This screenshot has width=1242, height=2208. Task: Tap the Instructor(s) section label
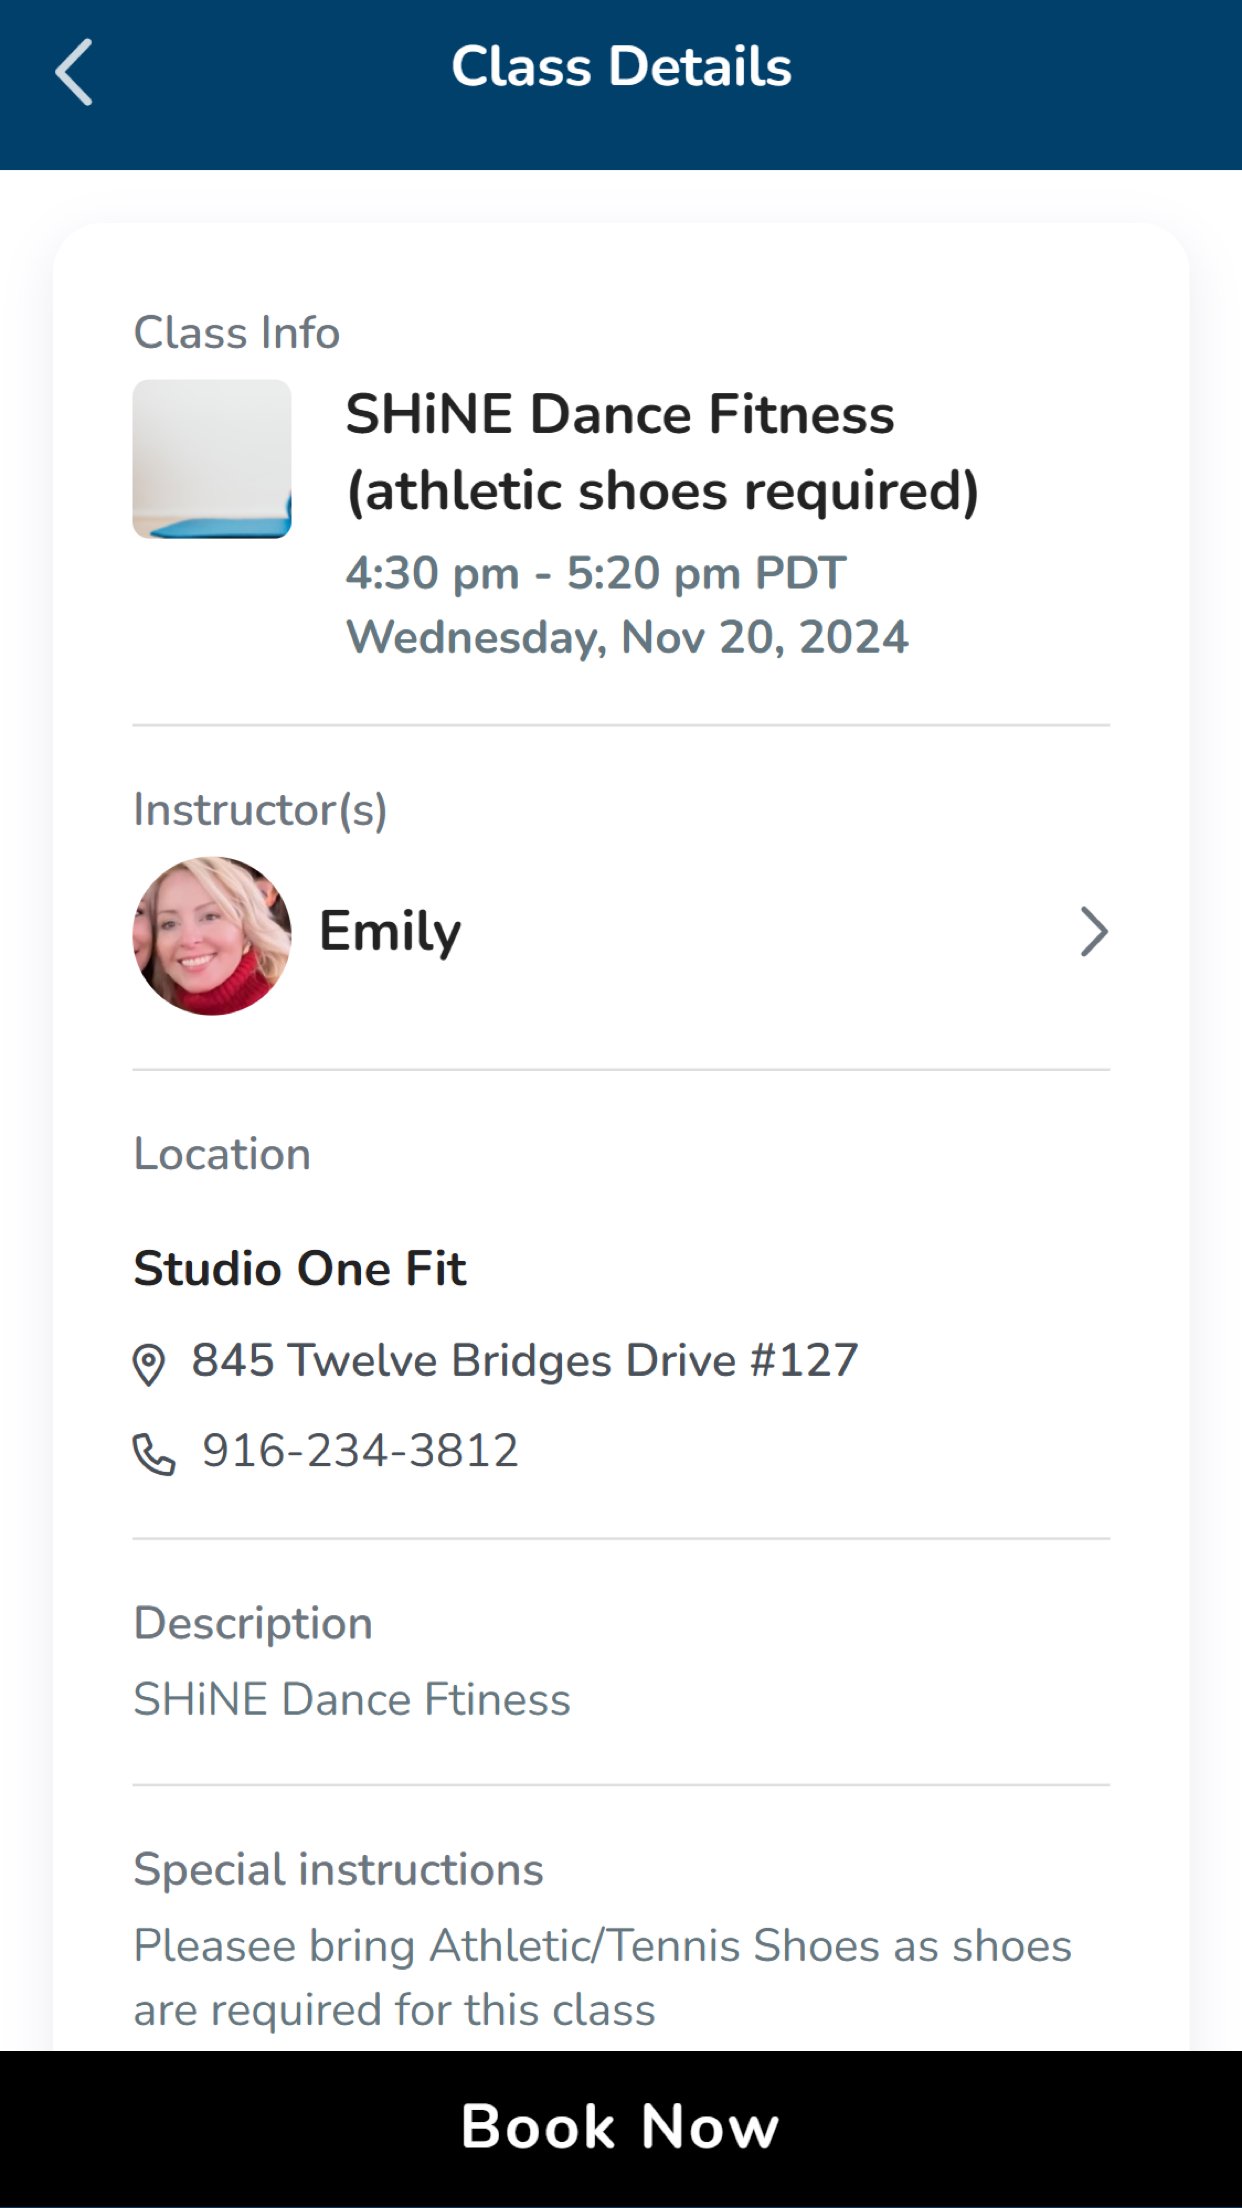coord(260,810)
